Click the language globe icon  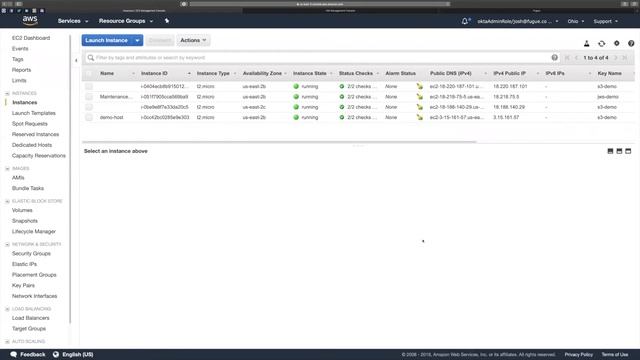pos(56,354)
